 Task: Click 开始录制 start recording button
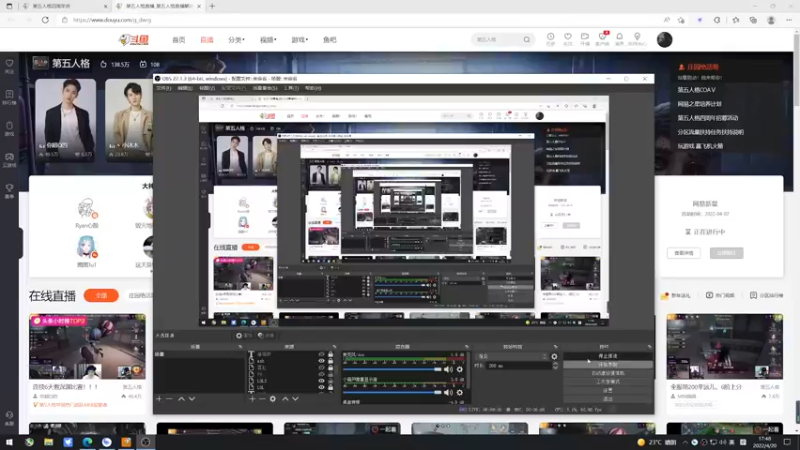click(x=608, y=365)
